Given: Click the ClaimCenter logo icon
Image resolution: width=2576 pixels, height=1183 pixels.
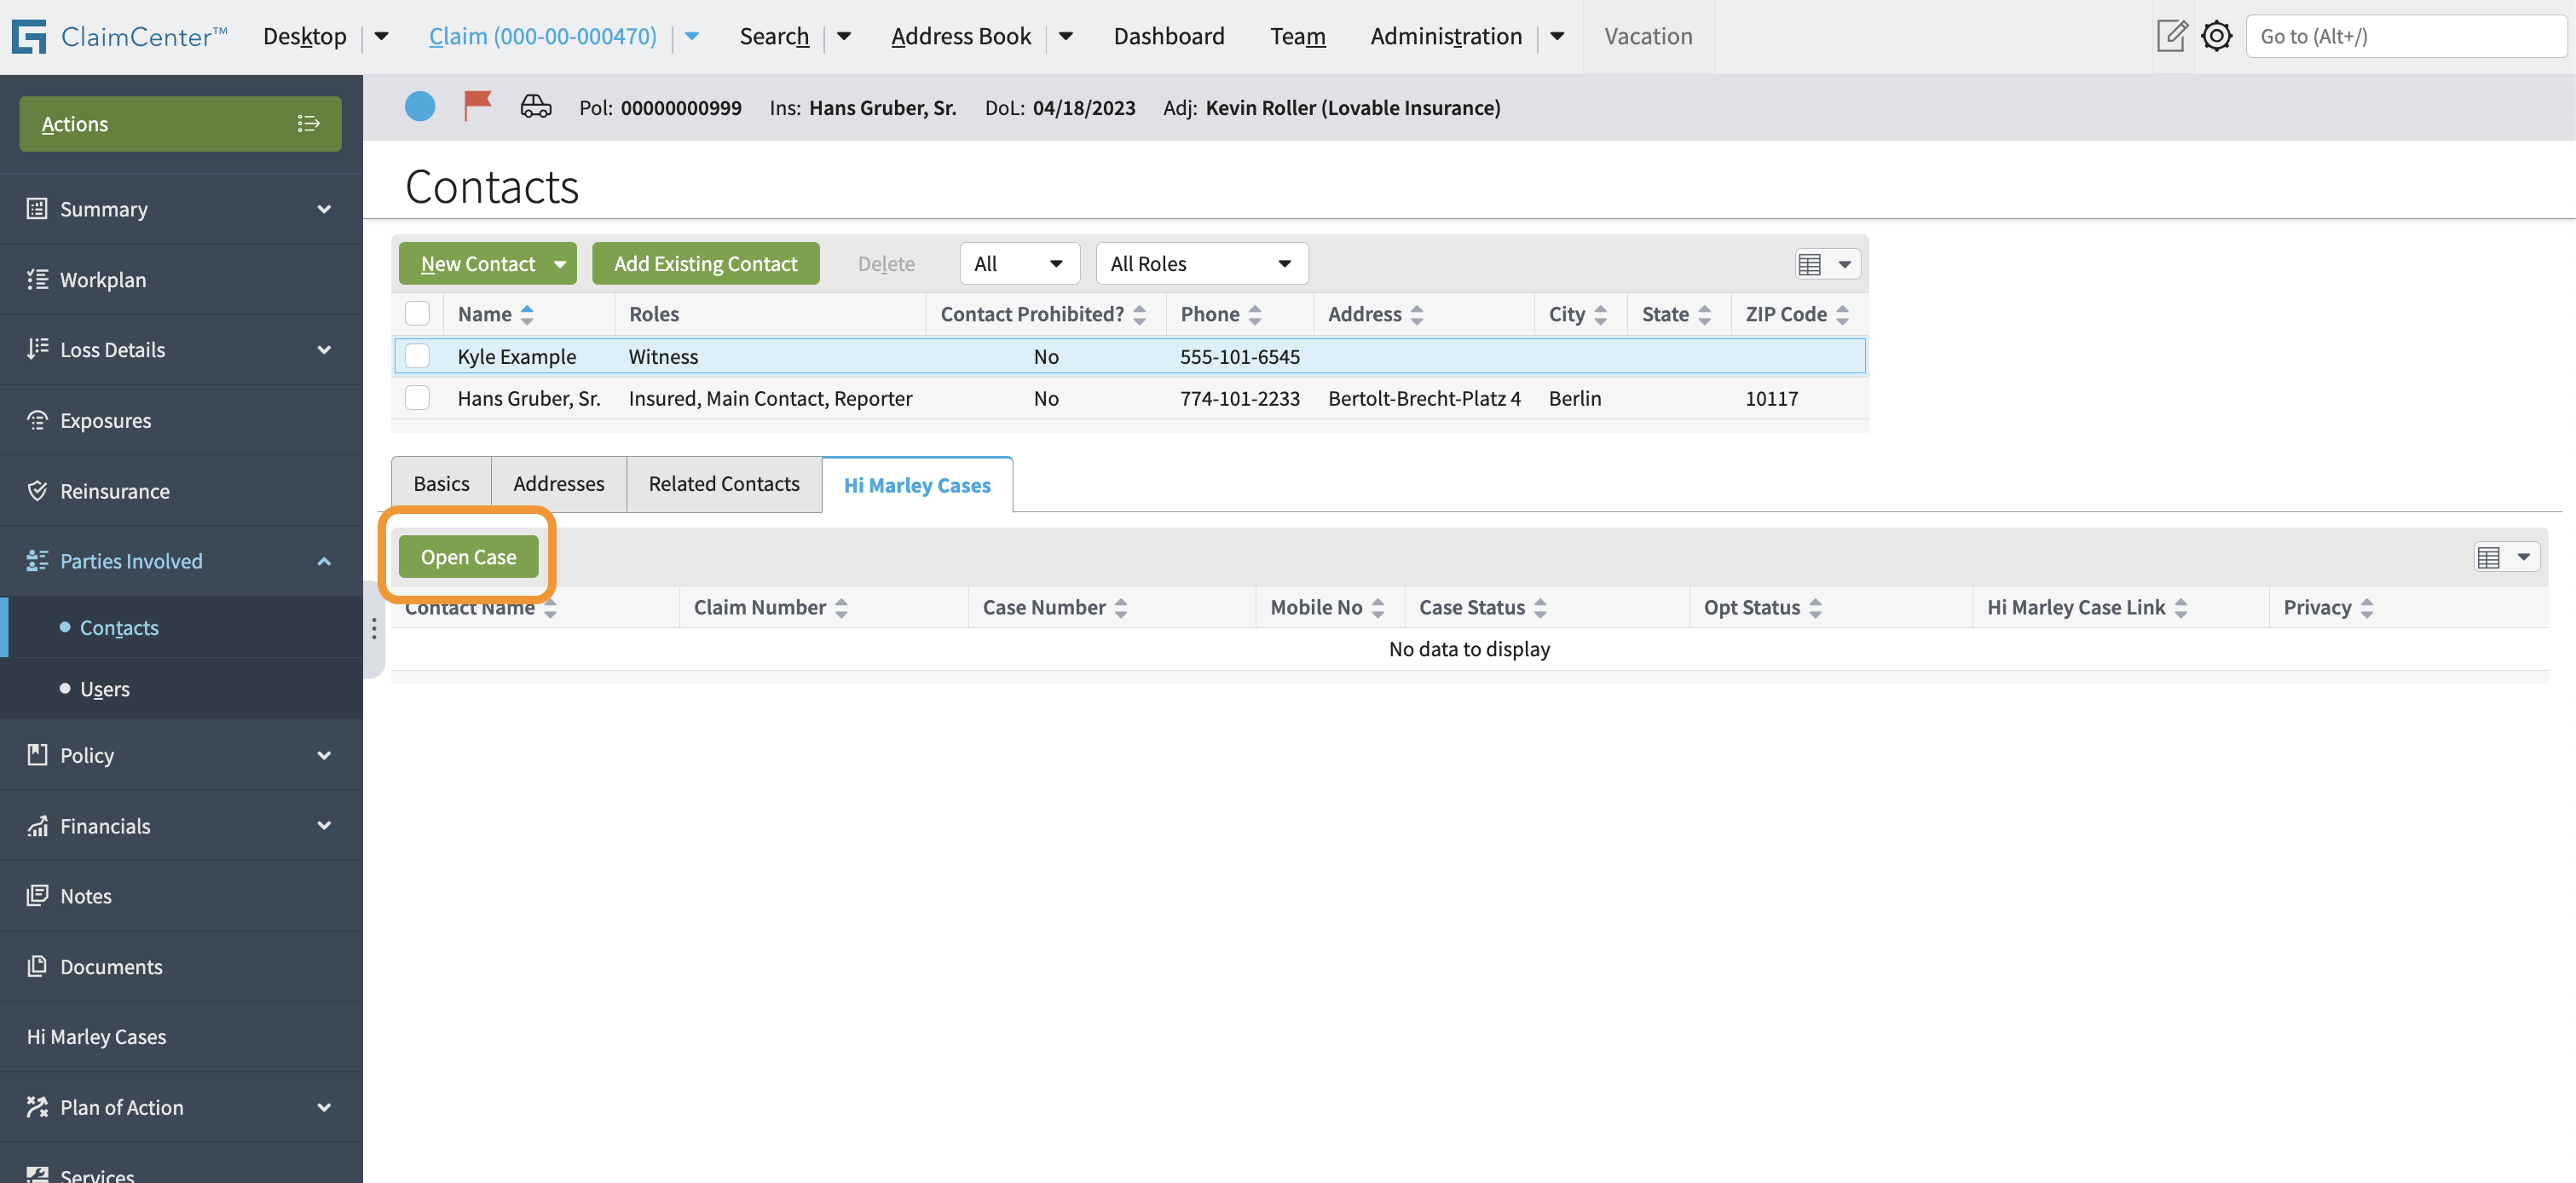Looking at the screenshot, I should (29, 36).
